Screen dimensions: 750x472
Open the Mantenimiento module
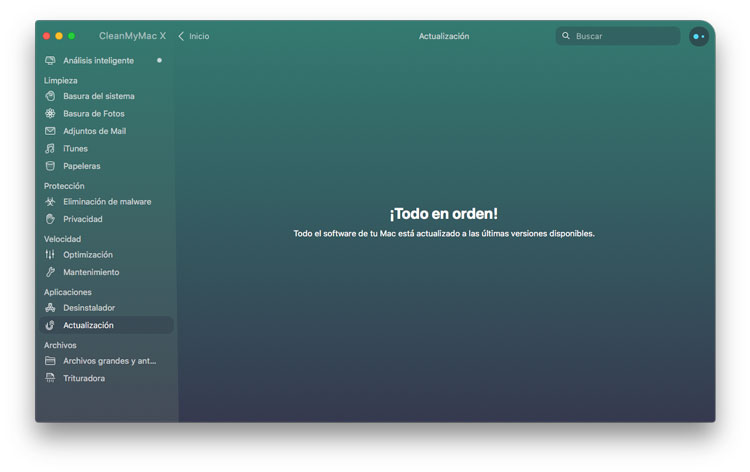[106, 272]
